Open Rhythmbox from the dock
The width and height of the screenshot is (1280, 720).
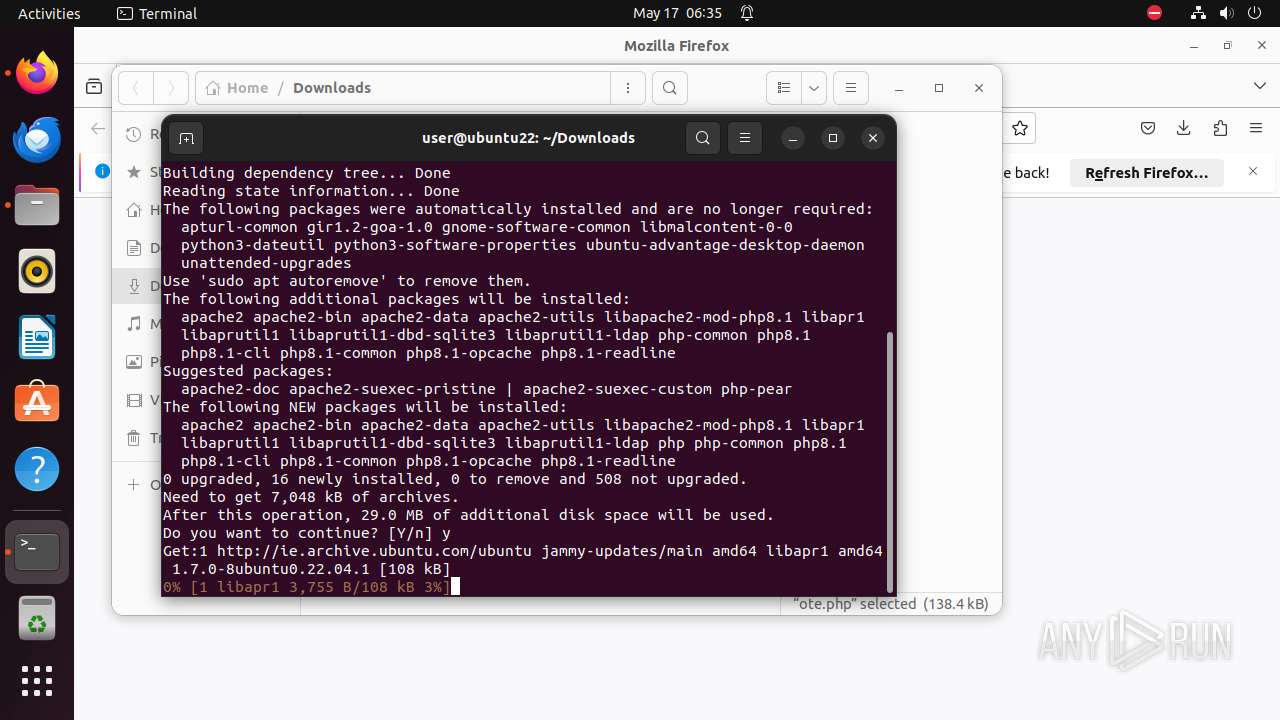[37, 271]
